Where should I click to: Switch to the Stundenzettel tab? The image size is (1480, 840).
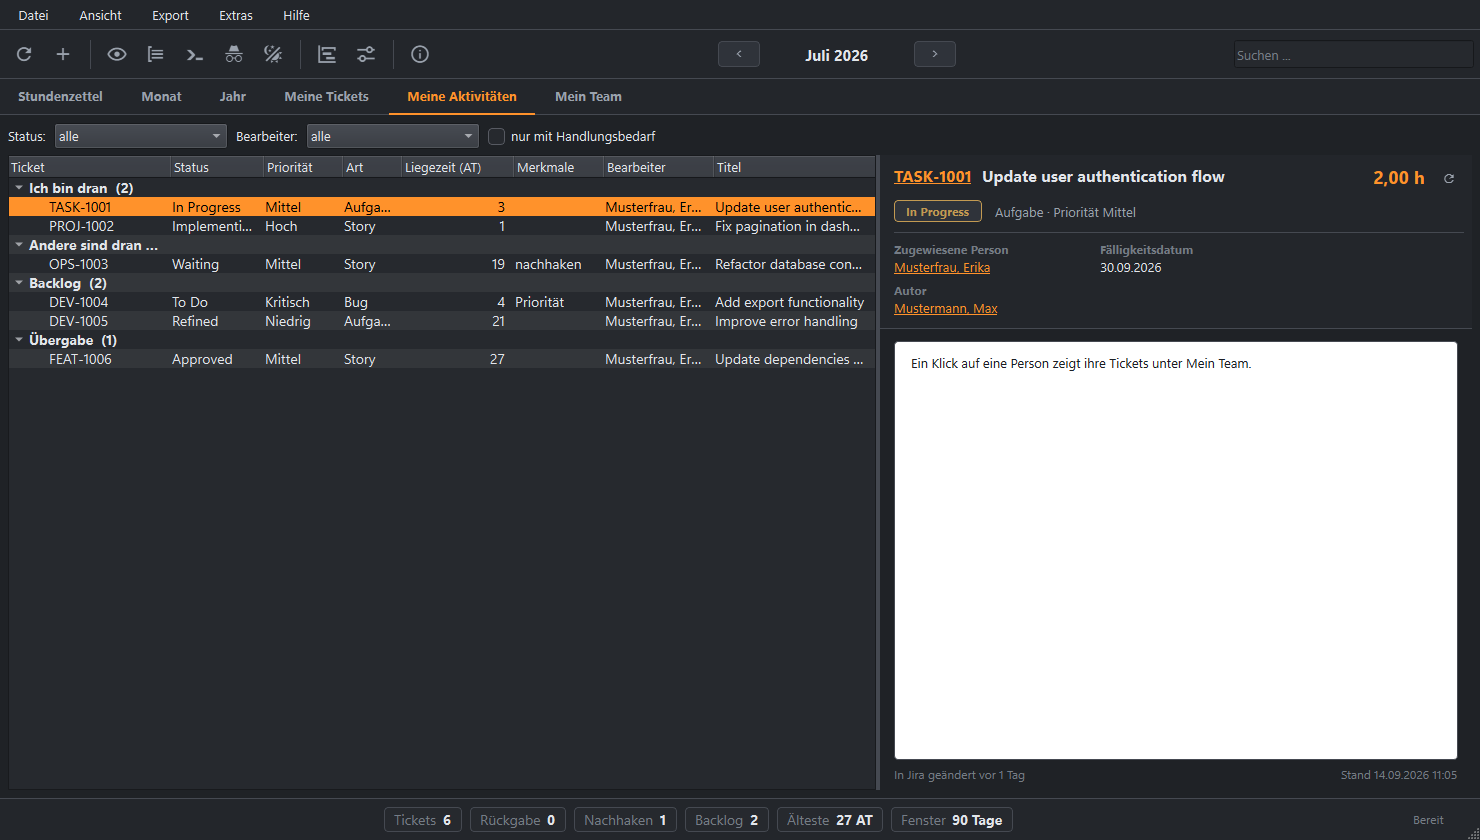pos(60,97)
